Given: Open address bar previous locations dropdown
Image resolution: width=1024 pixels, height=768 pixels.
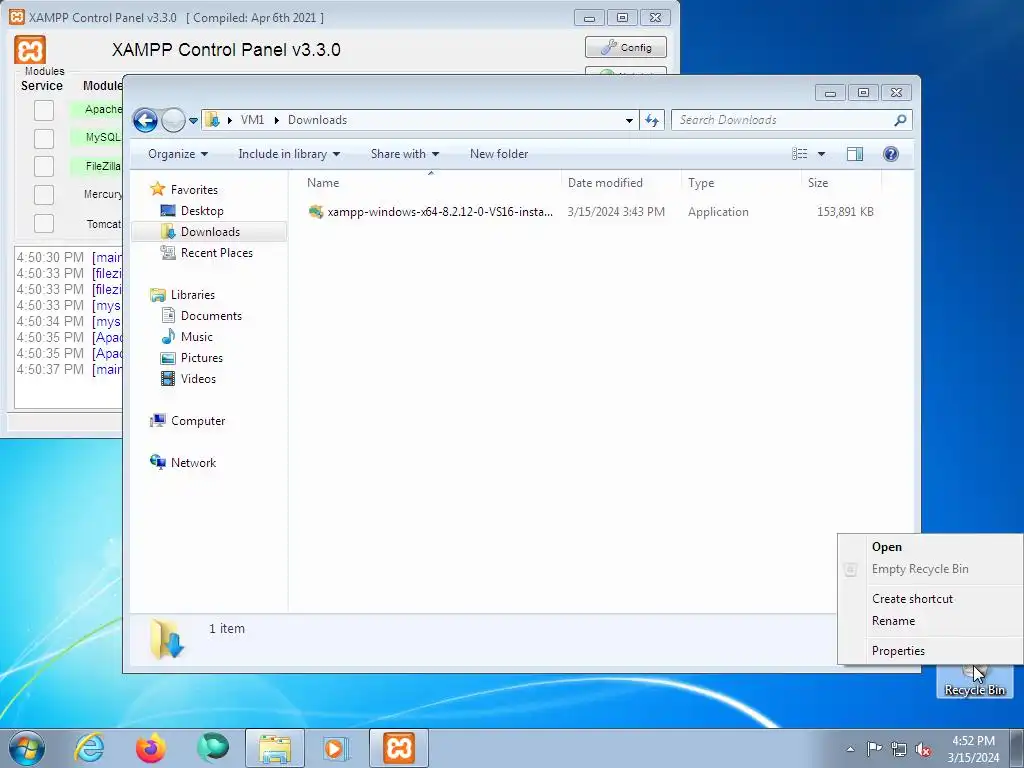Looking at the screenshot, I should click(629, 120).
